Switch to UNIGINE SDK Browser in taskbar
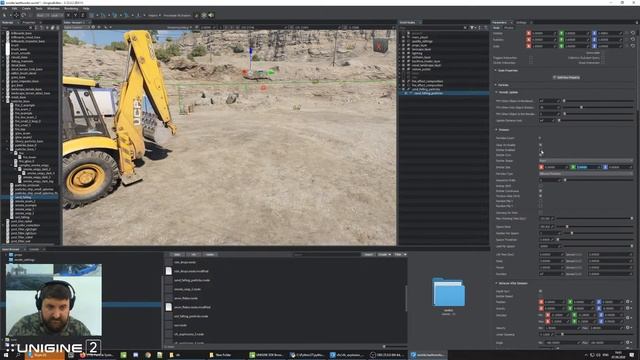 (x=267, y=355)
